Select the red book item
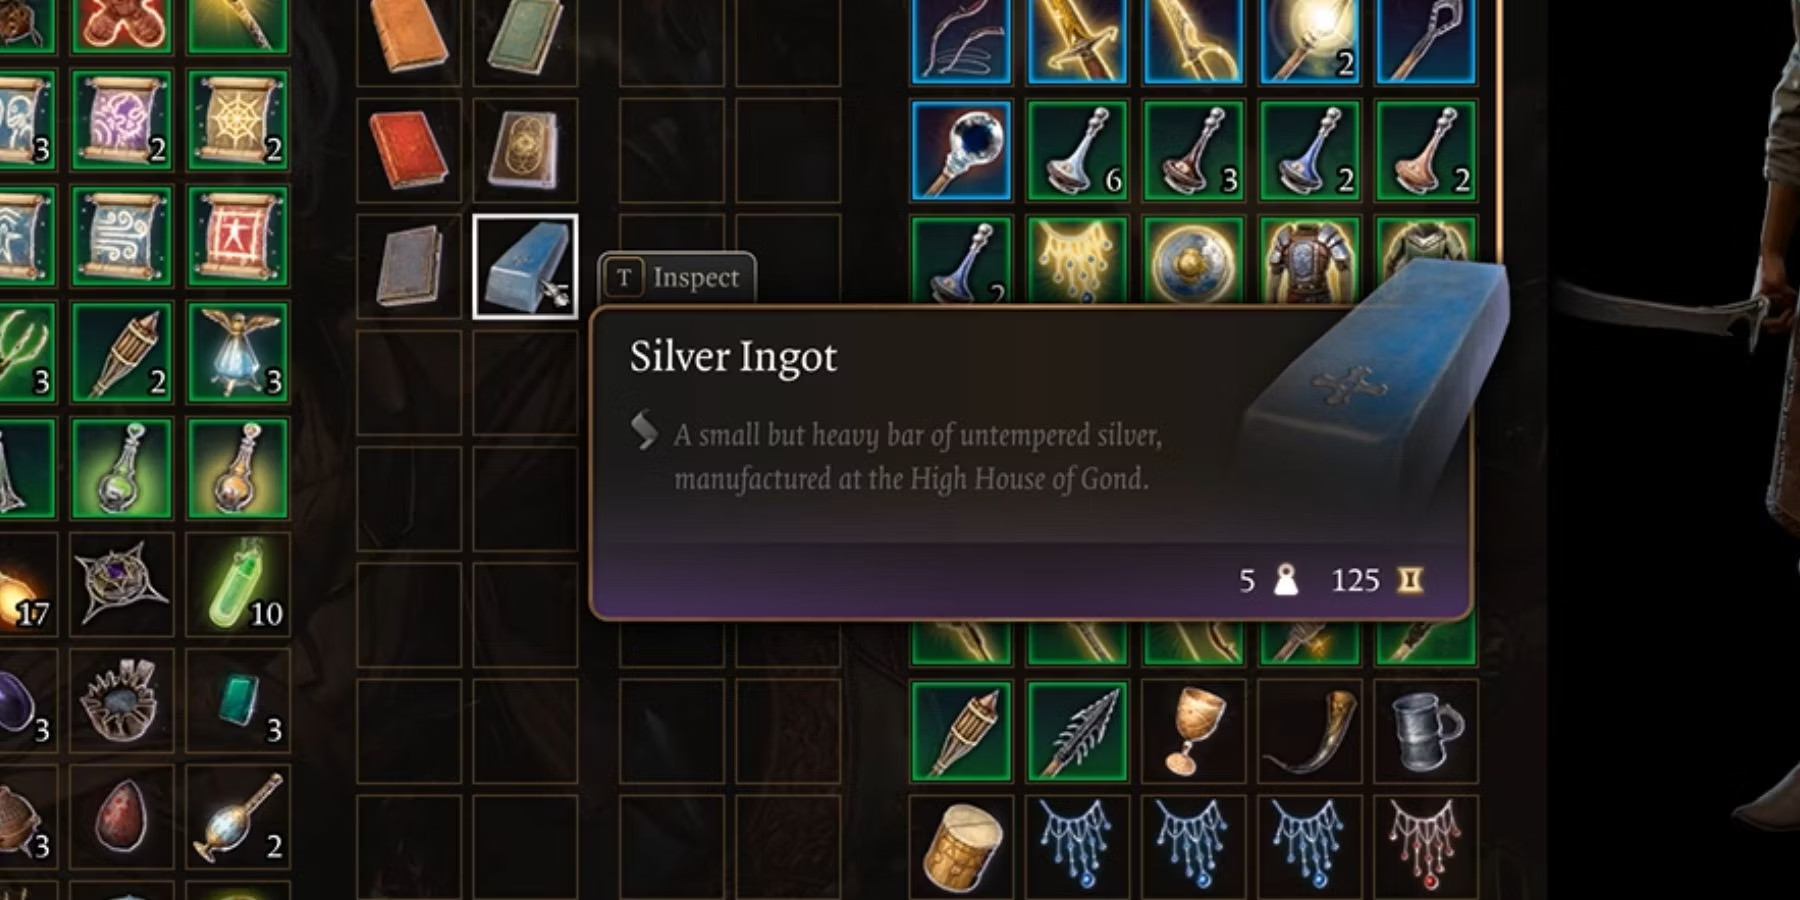The width and height of the screenshot is (1800, 900). pyautogui.click(x=409, y=151)
